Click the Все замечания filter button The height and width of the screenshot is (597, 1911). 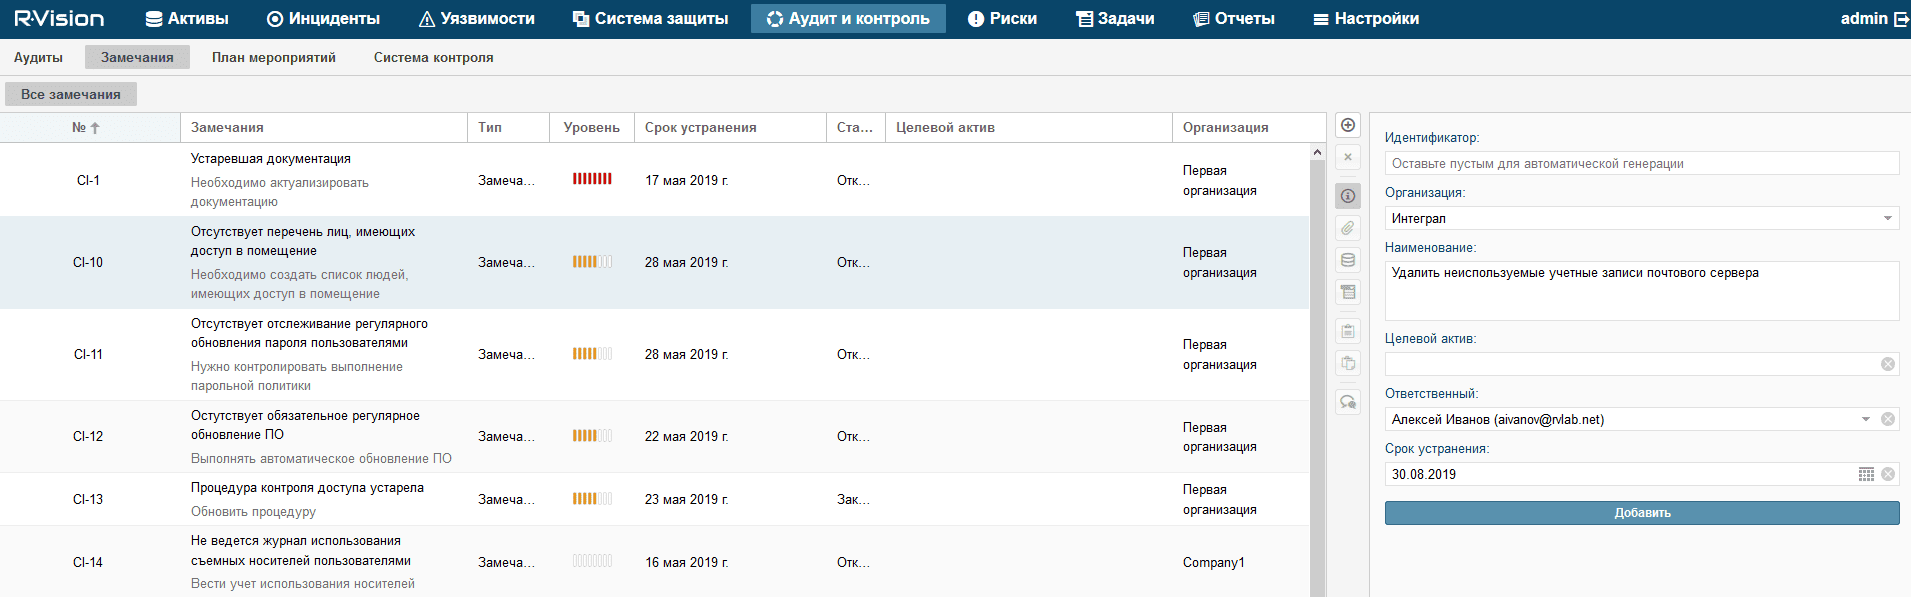(x=71, y=94)
